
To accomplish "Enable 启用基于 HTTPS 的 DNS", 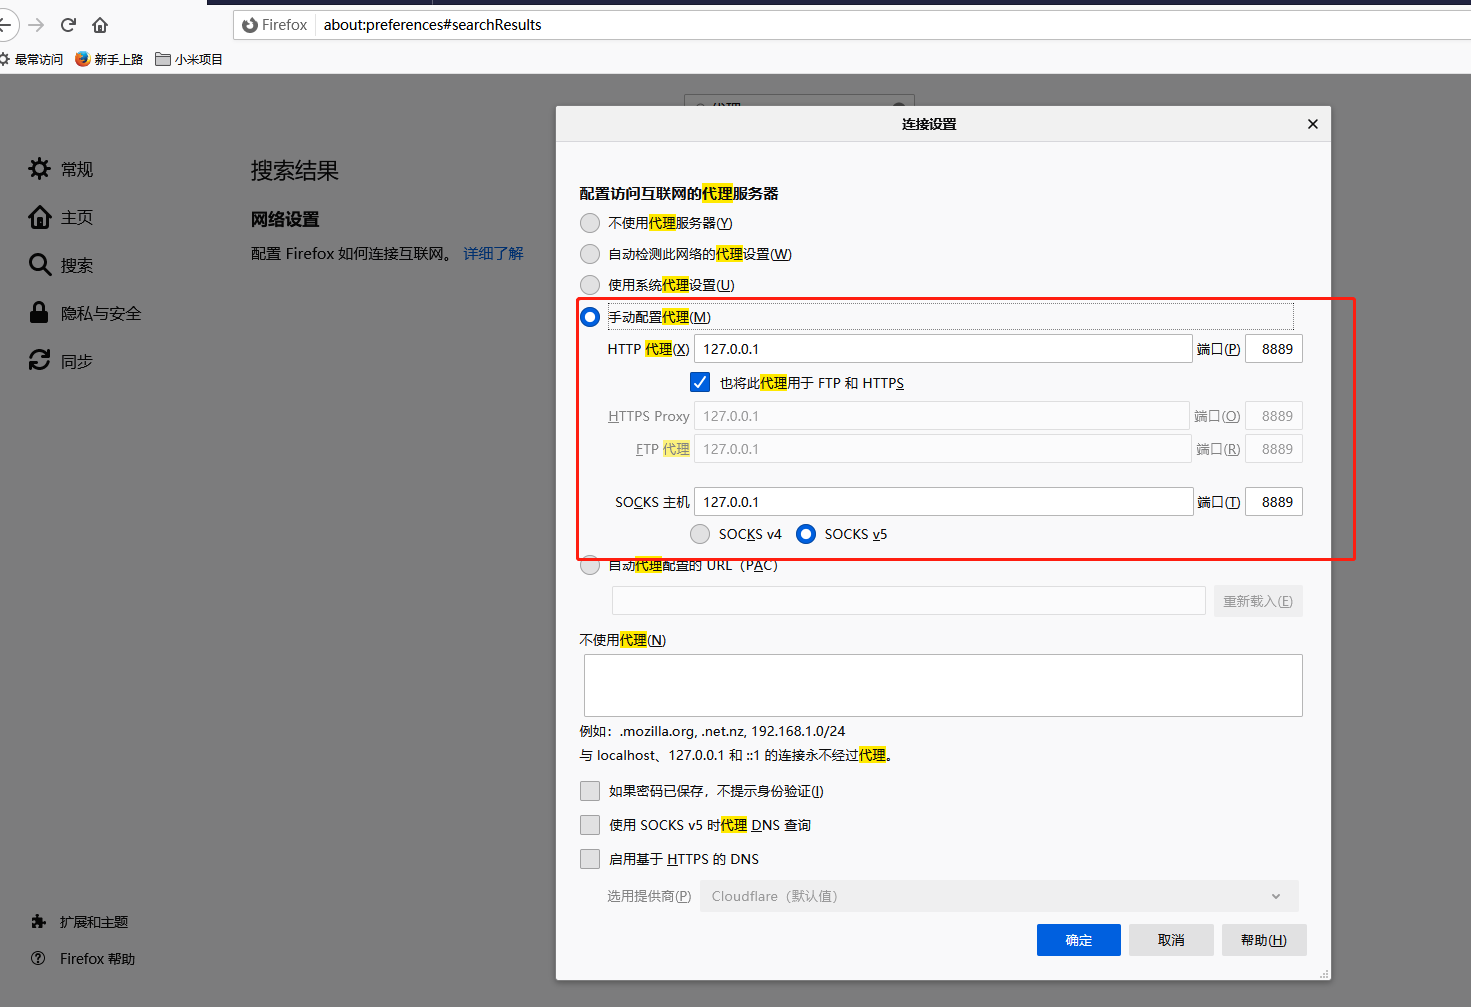I will point(590,858).
